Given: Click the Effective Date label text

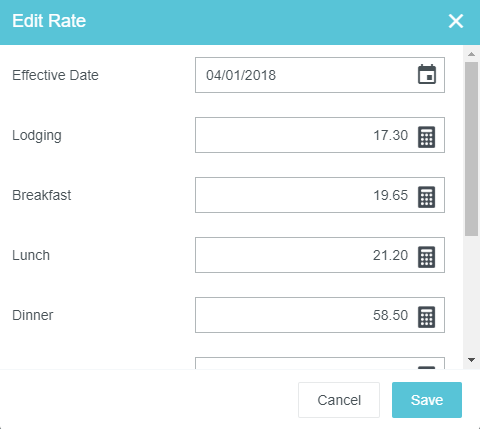Looking at the screenshot, I should (55, 75).
